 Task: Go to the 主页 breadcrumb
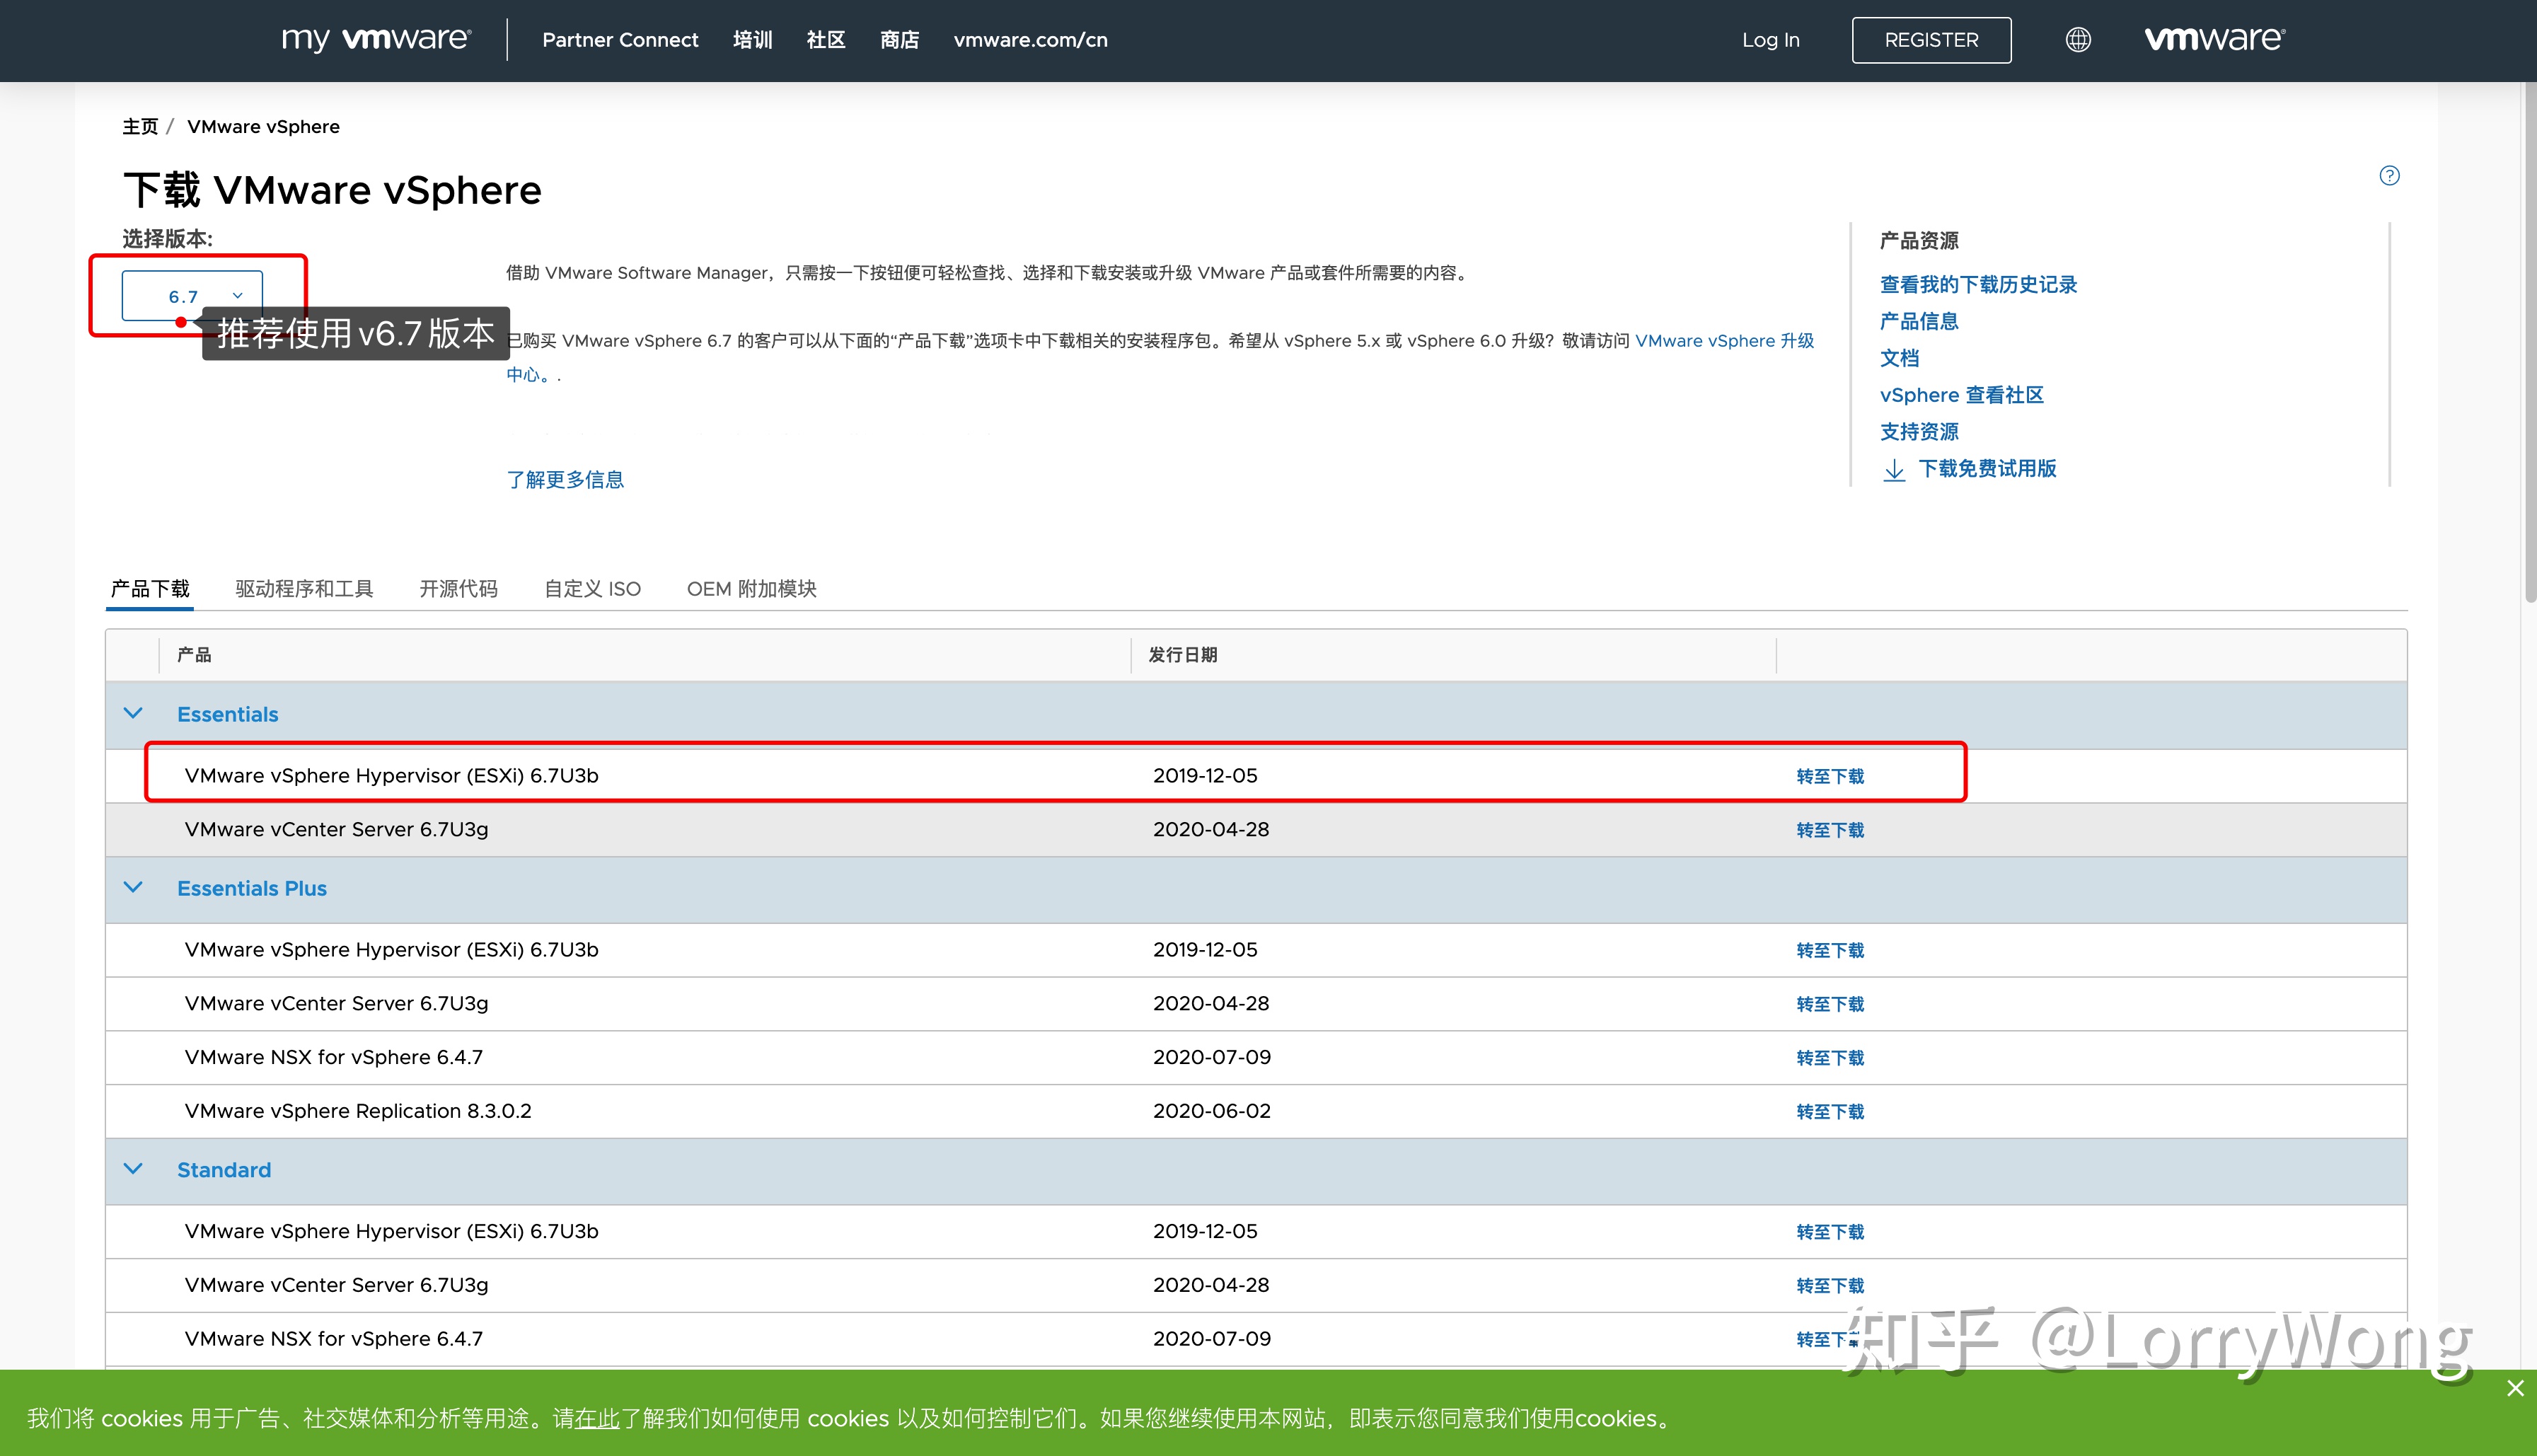[x=140, y=127]
